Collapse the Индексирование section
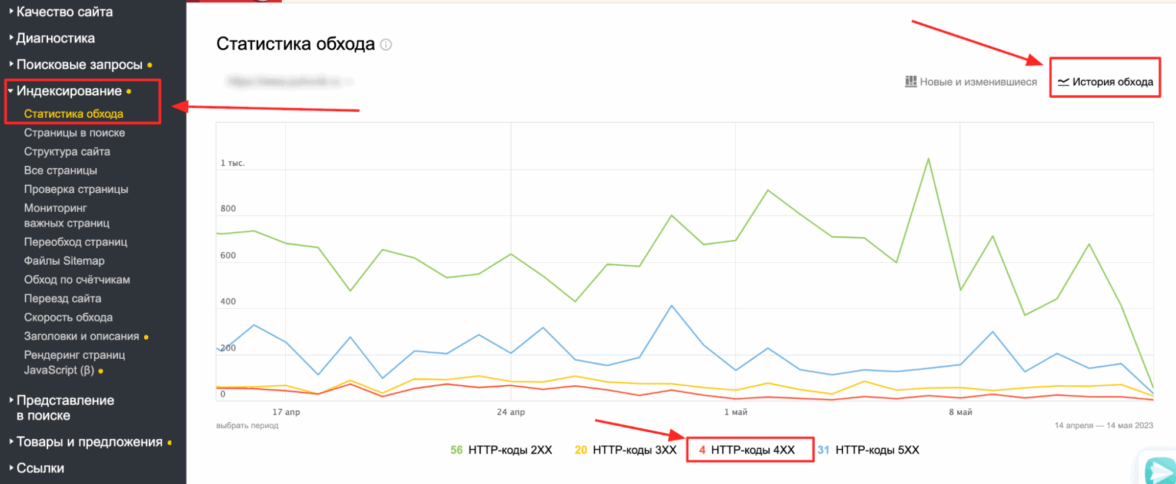 click(x=69, y=91)
